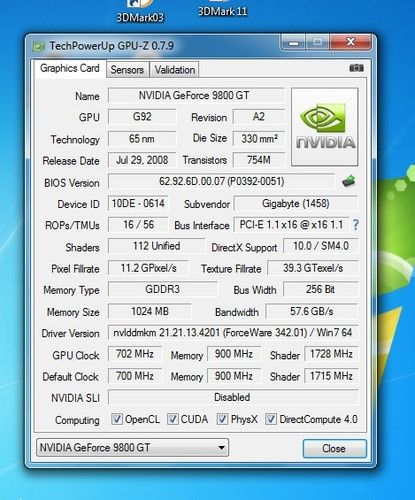Close GPU-Z with the red X
This screenshot has width=415, height=500.
(x=350, y=42)
